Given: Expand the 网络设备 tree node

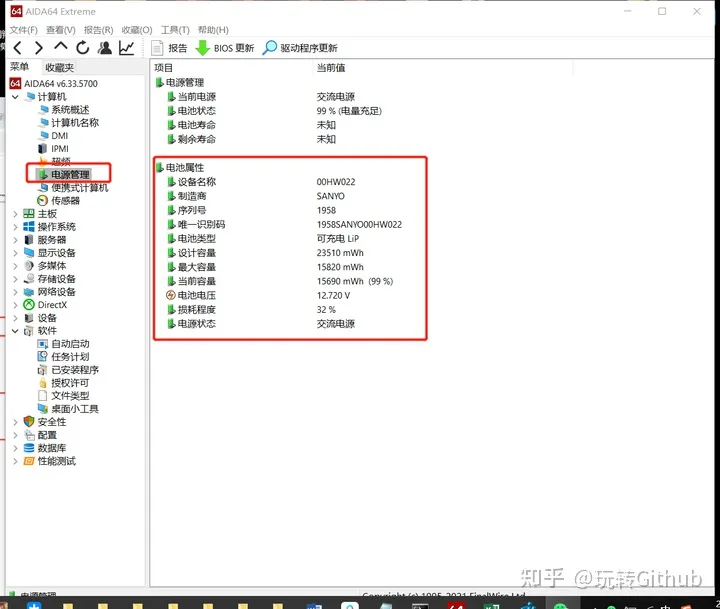Looking at the screenshot, I should click(15, 292).
